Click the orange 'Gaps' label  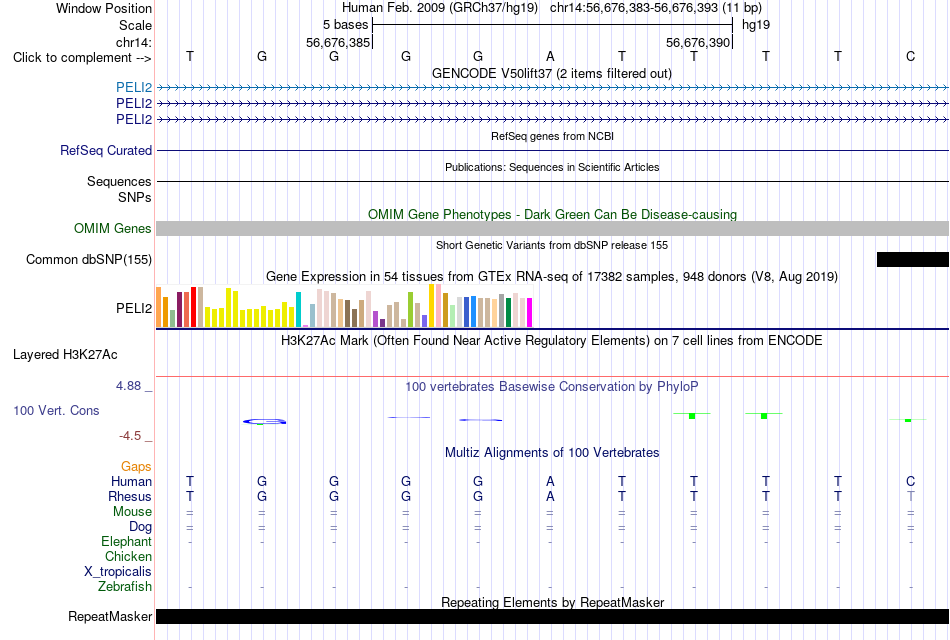[x=136, y=466]
